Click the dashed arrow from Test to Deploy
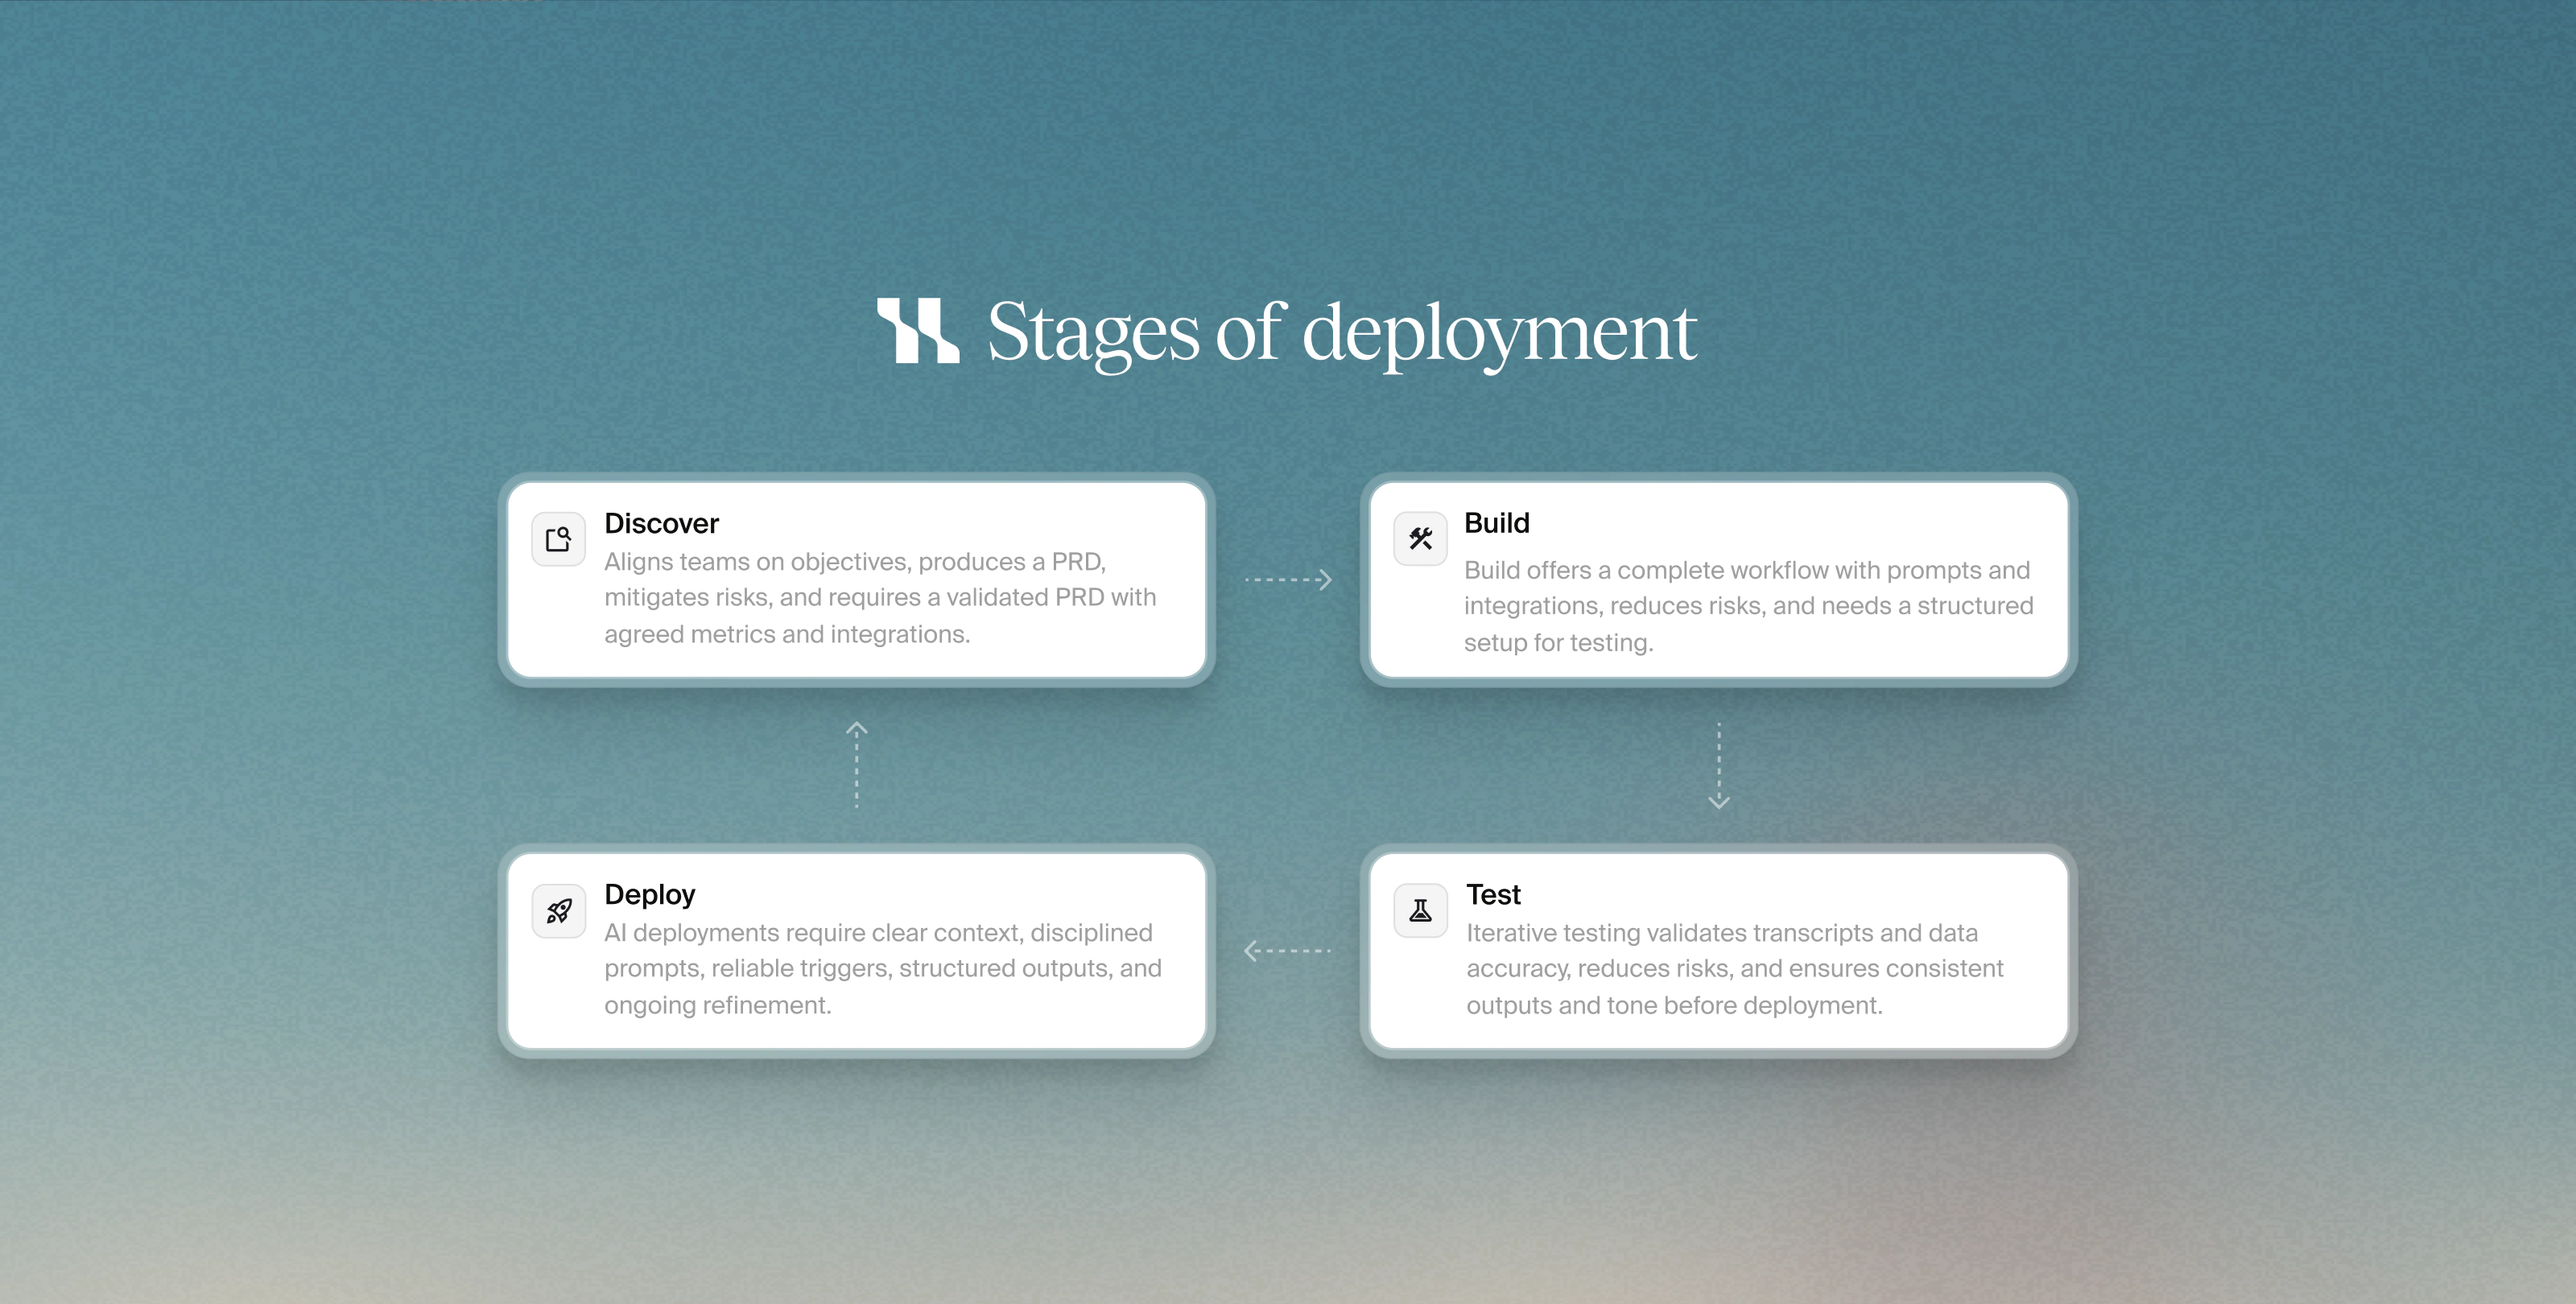This screenshot has height=1304, width=2576. click(x=1288, y=951)
